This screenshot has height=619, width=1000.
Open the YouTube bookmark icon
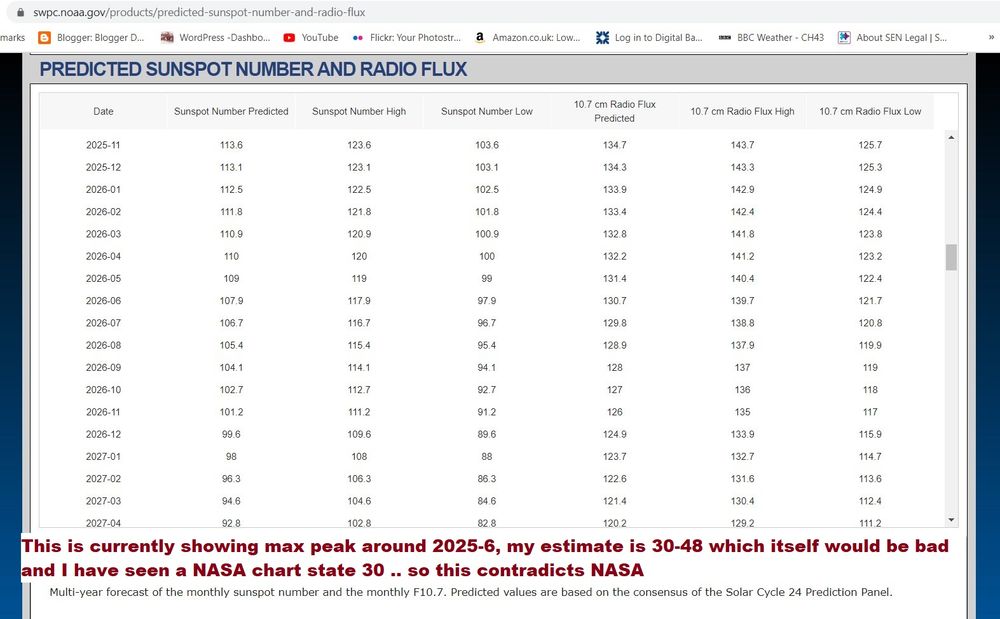pyautogui.click(x=289, y=38)
